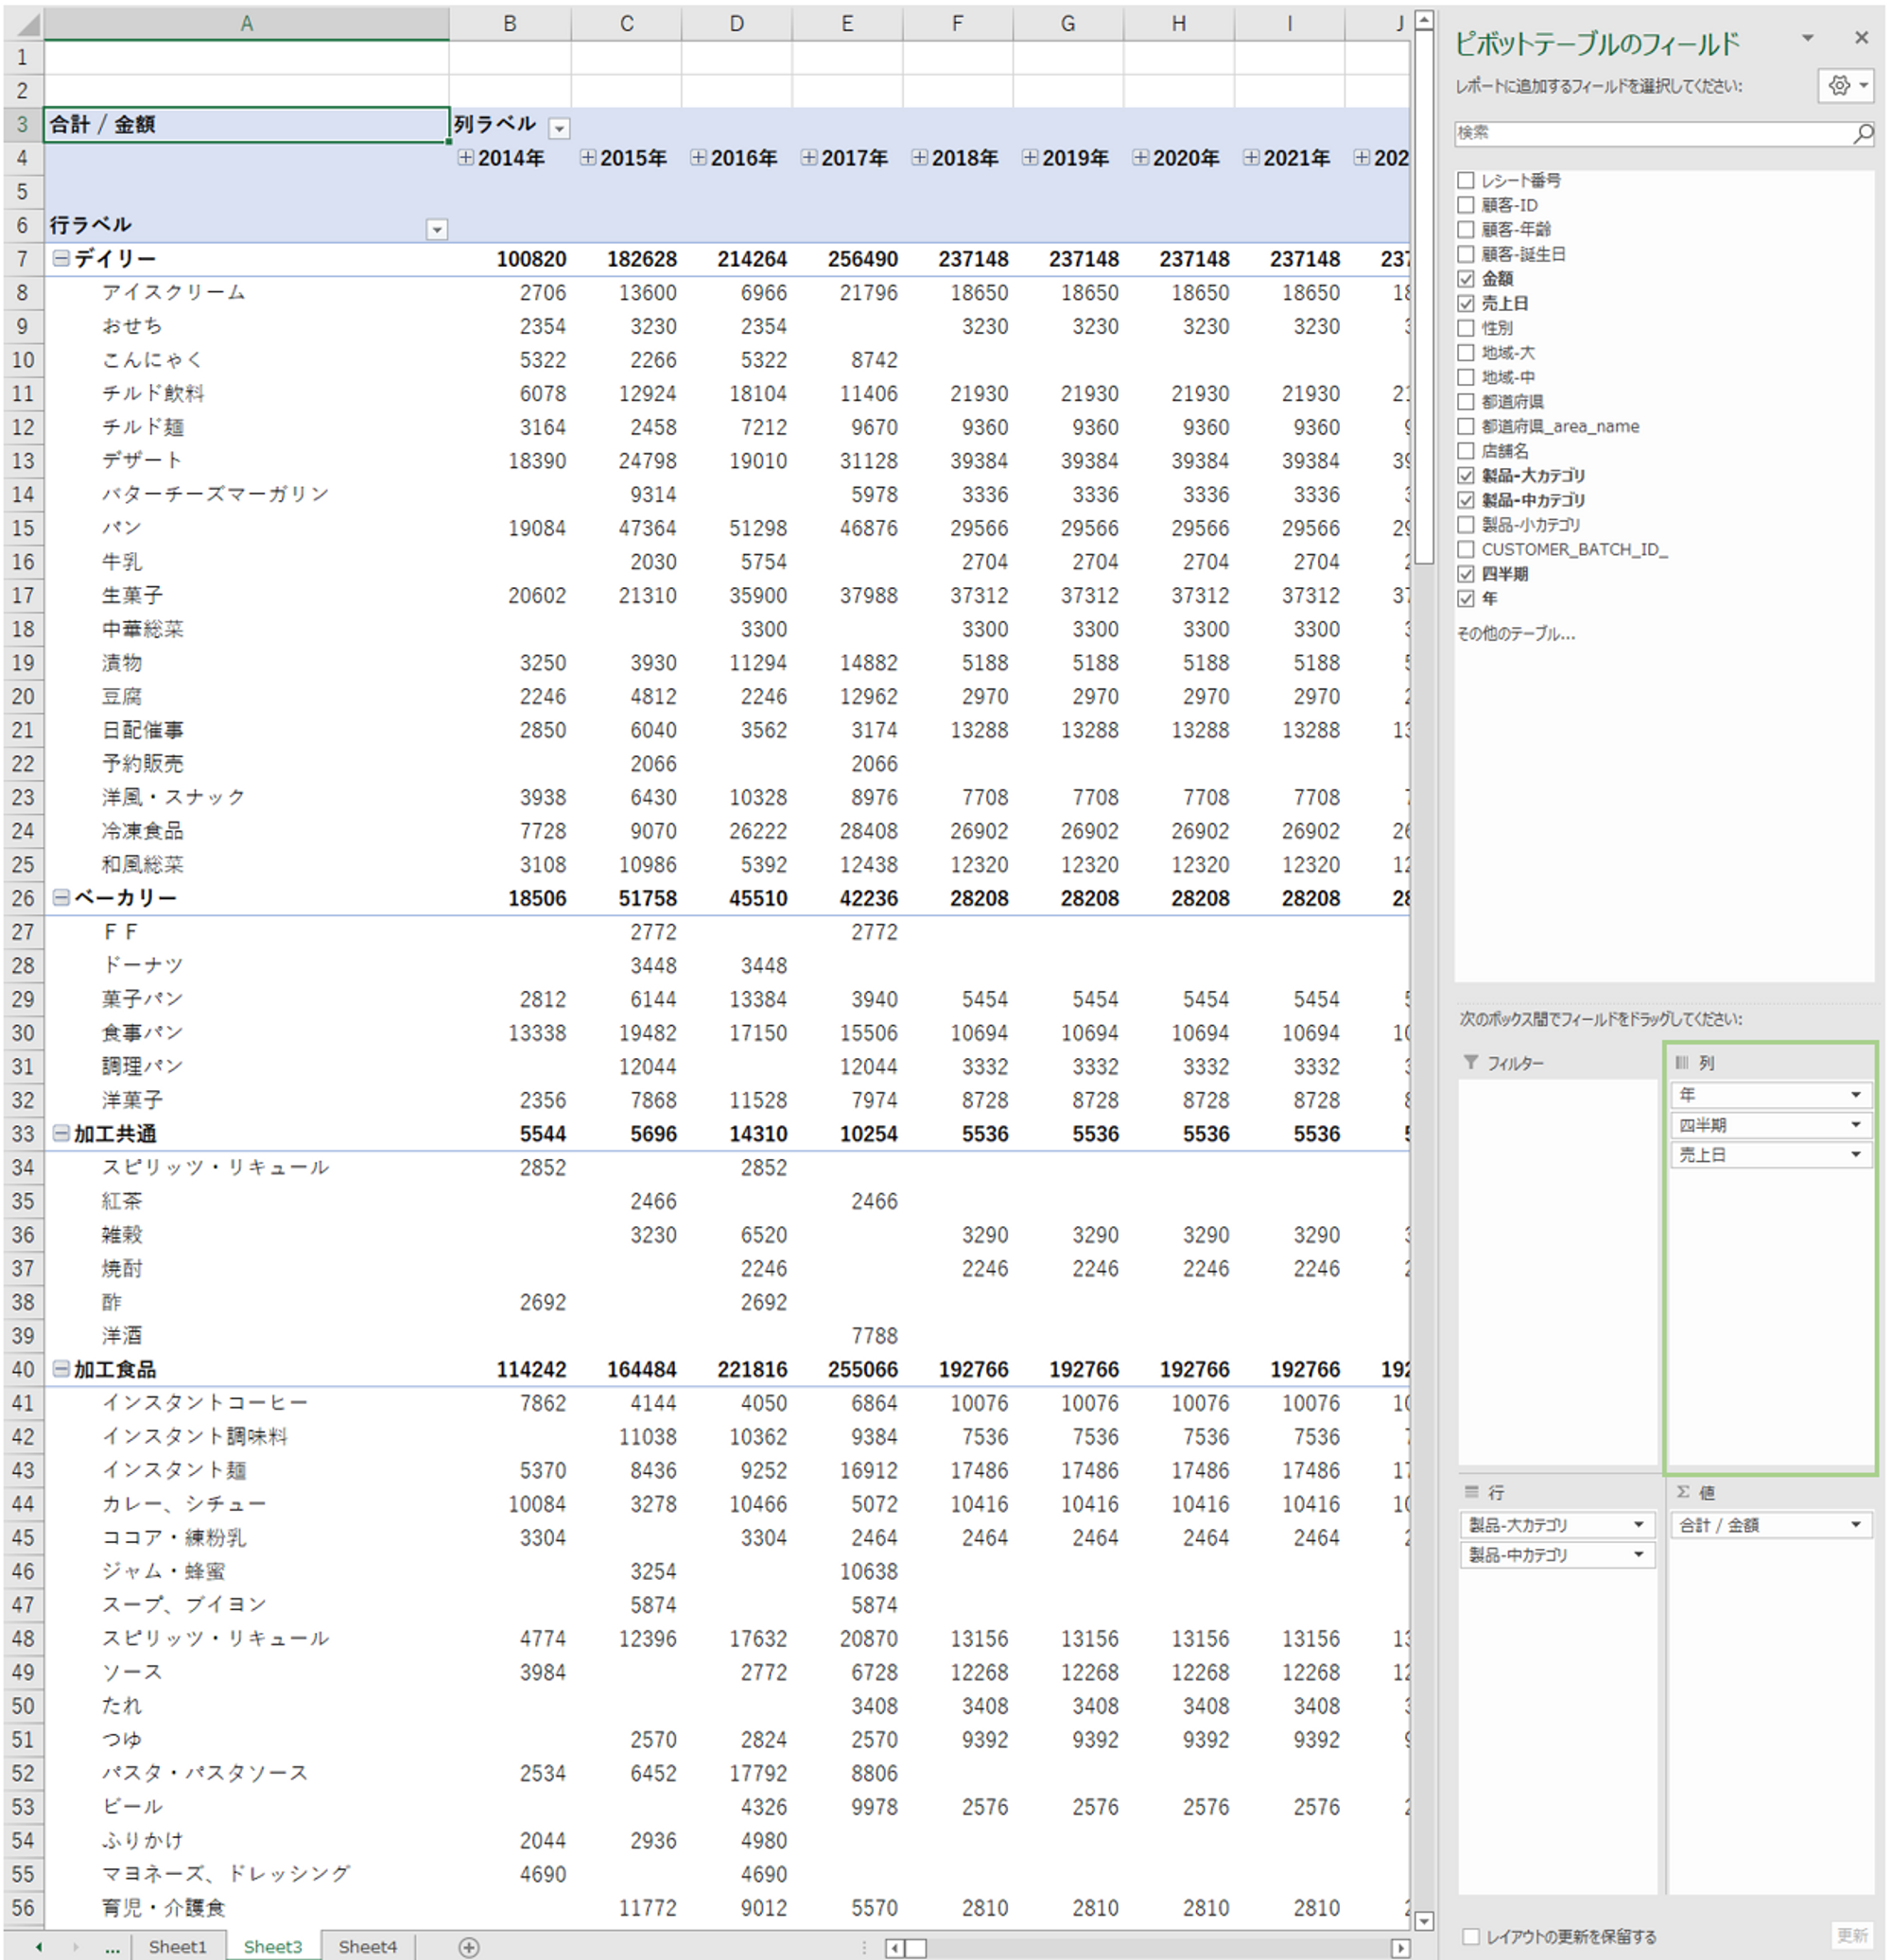Select row 7 header
1891x1960 pixels.
coord(22,259)
